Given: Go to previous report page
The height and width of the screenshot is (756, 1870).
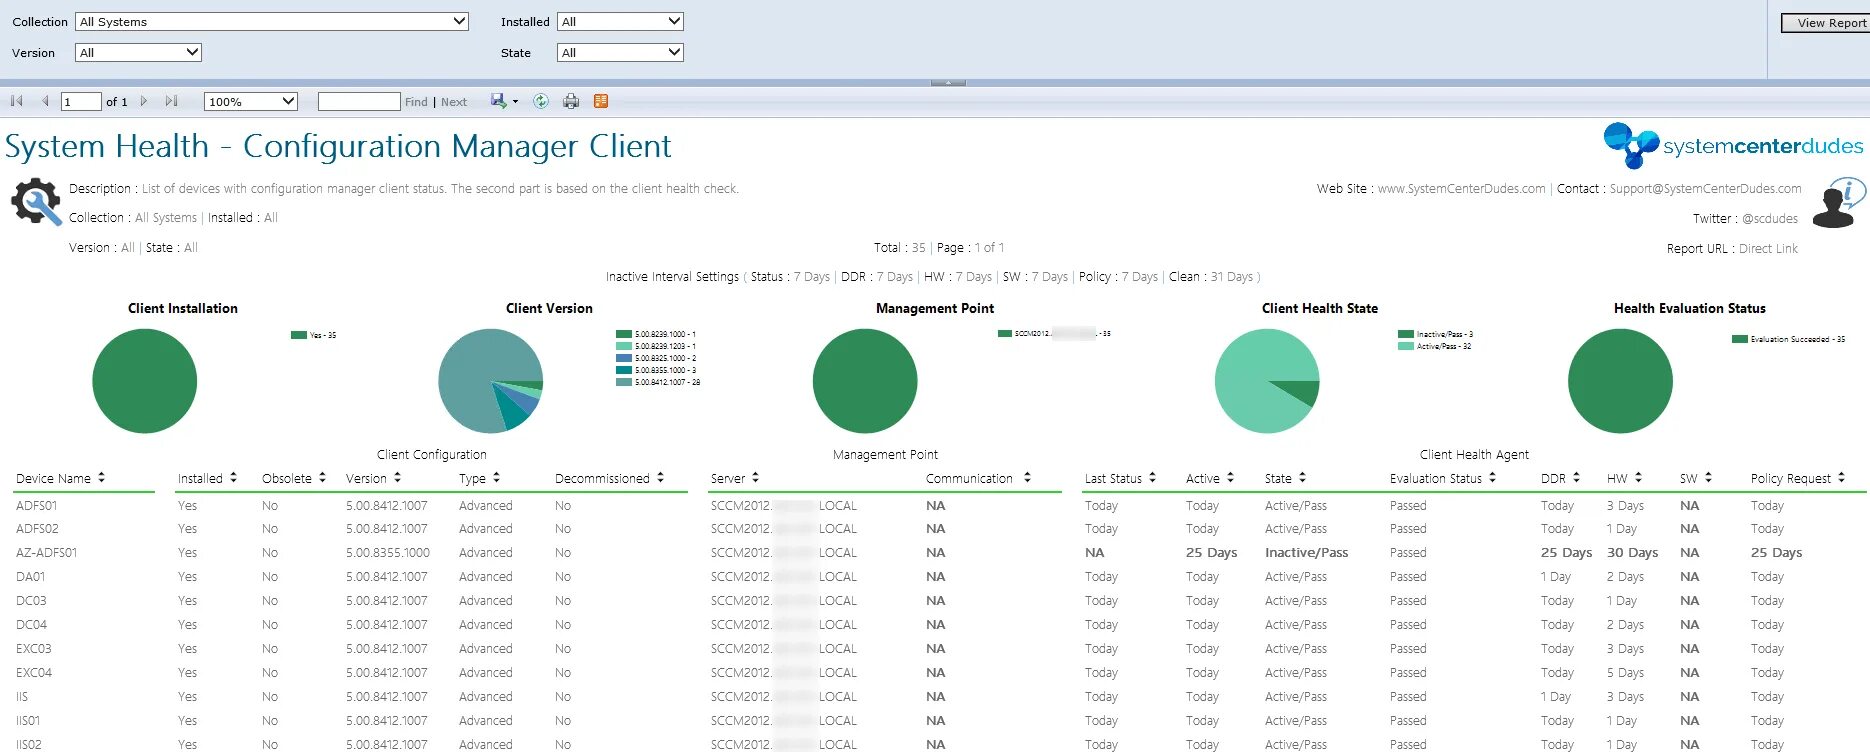Looking at the screenshot, I should pos(45,101).
